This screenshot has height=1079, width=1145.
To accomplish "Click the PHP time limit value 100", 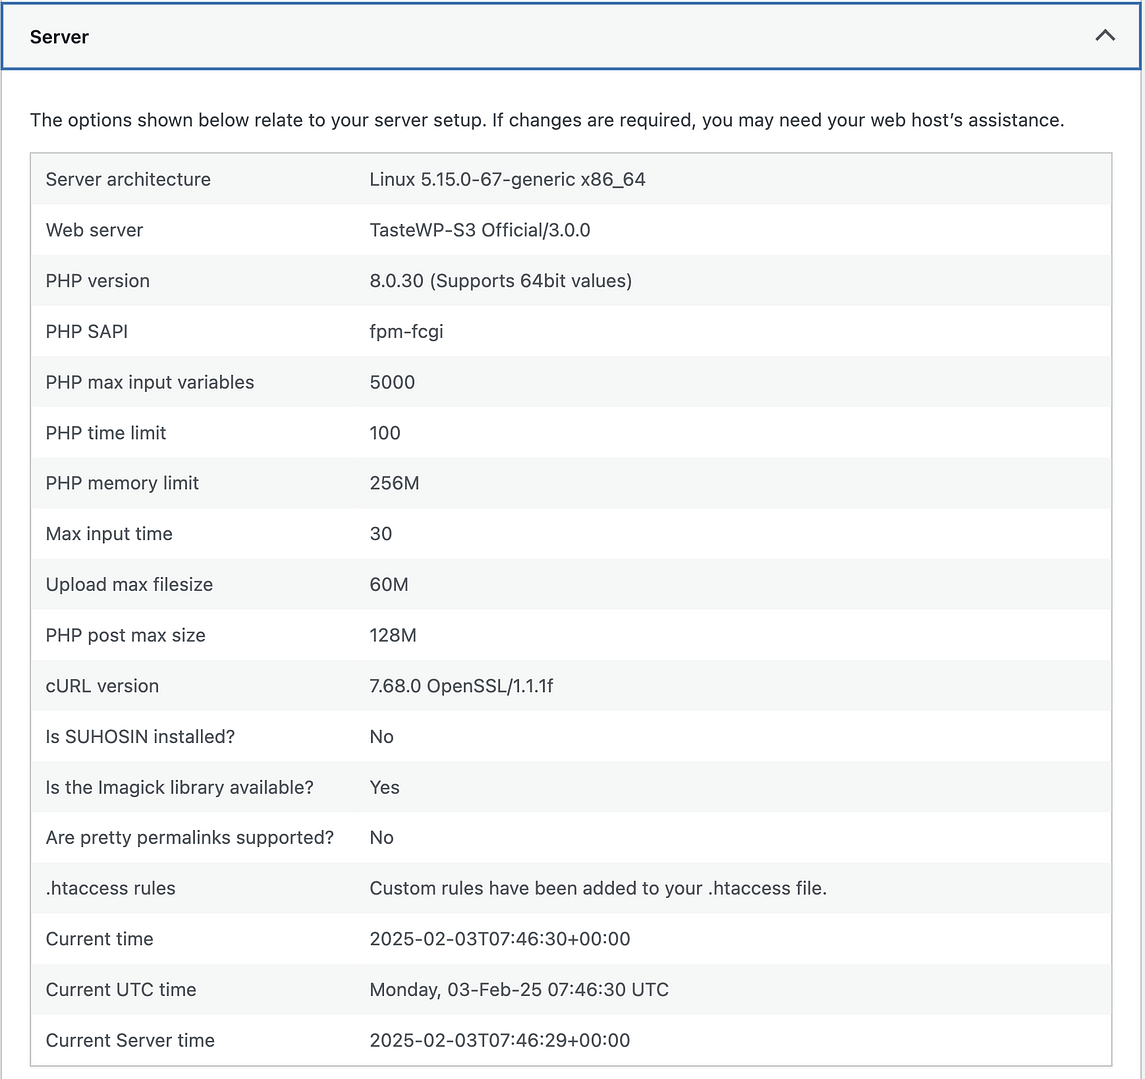I will pos(384,432).
